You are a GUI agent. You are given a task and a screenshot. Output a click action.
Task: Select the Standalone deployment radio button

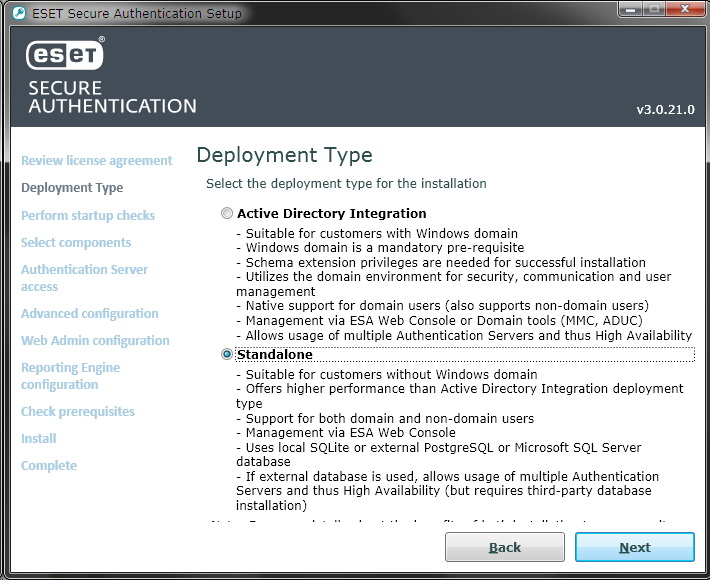[x=227, y=354]
